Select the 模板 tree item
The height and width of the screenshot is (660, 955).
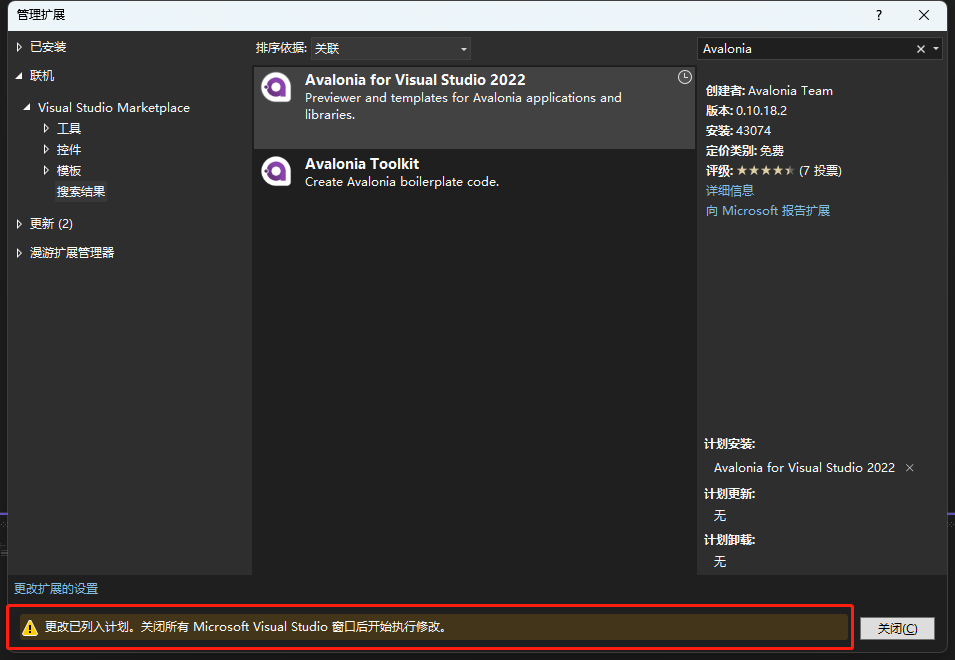point(69,170)
